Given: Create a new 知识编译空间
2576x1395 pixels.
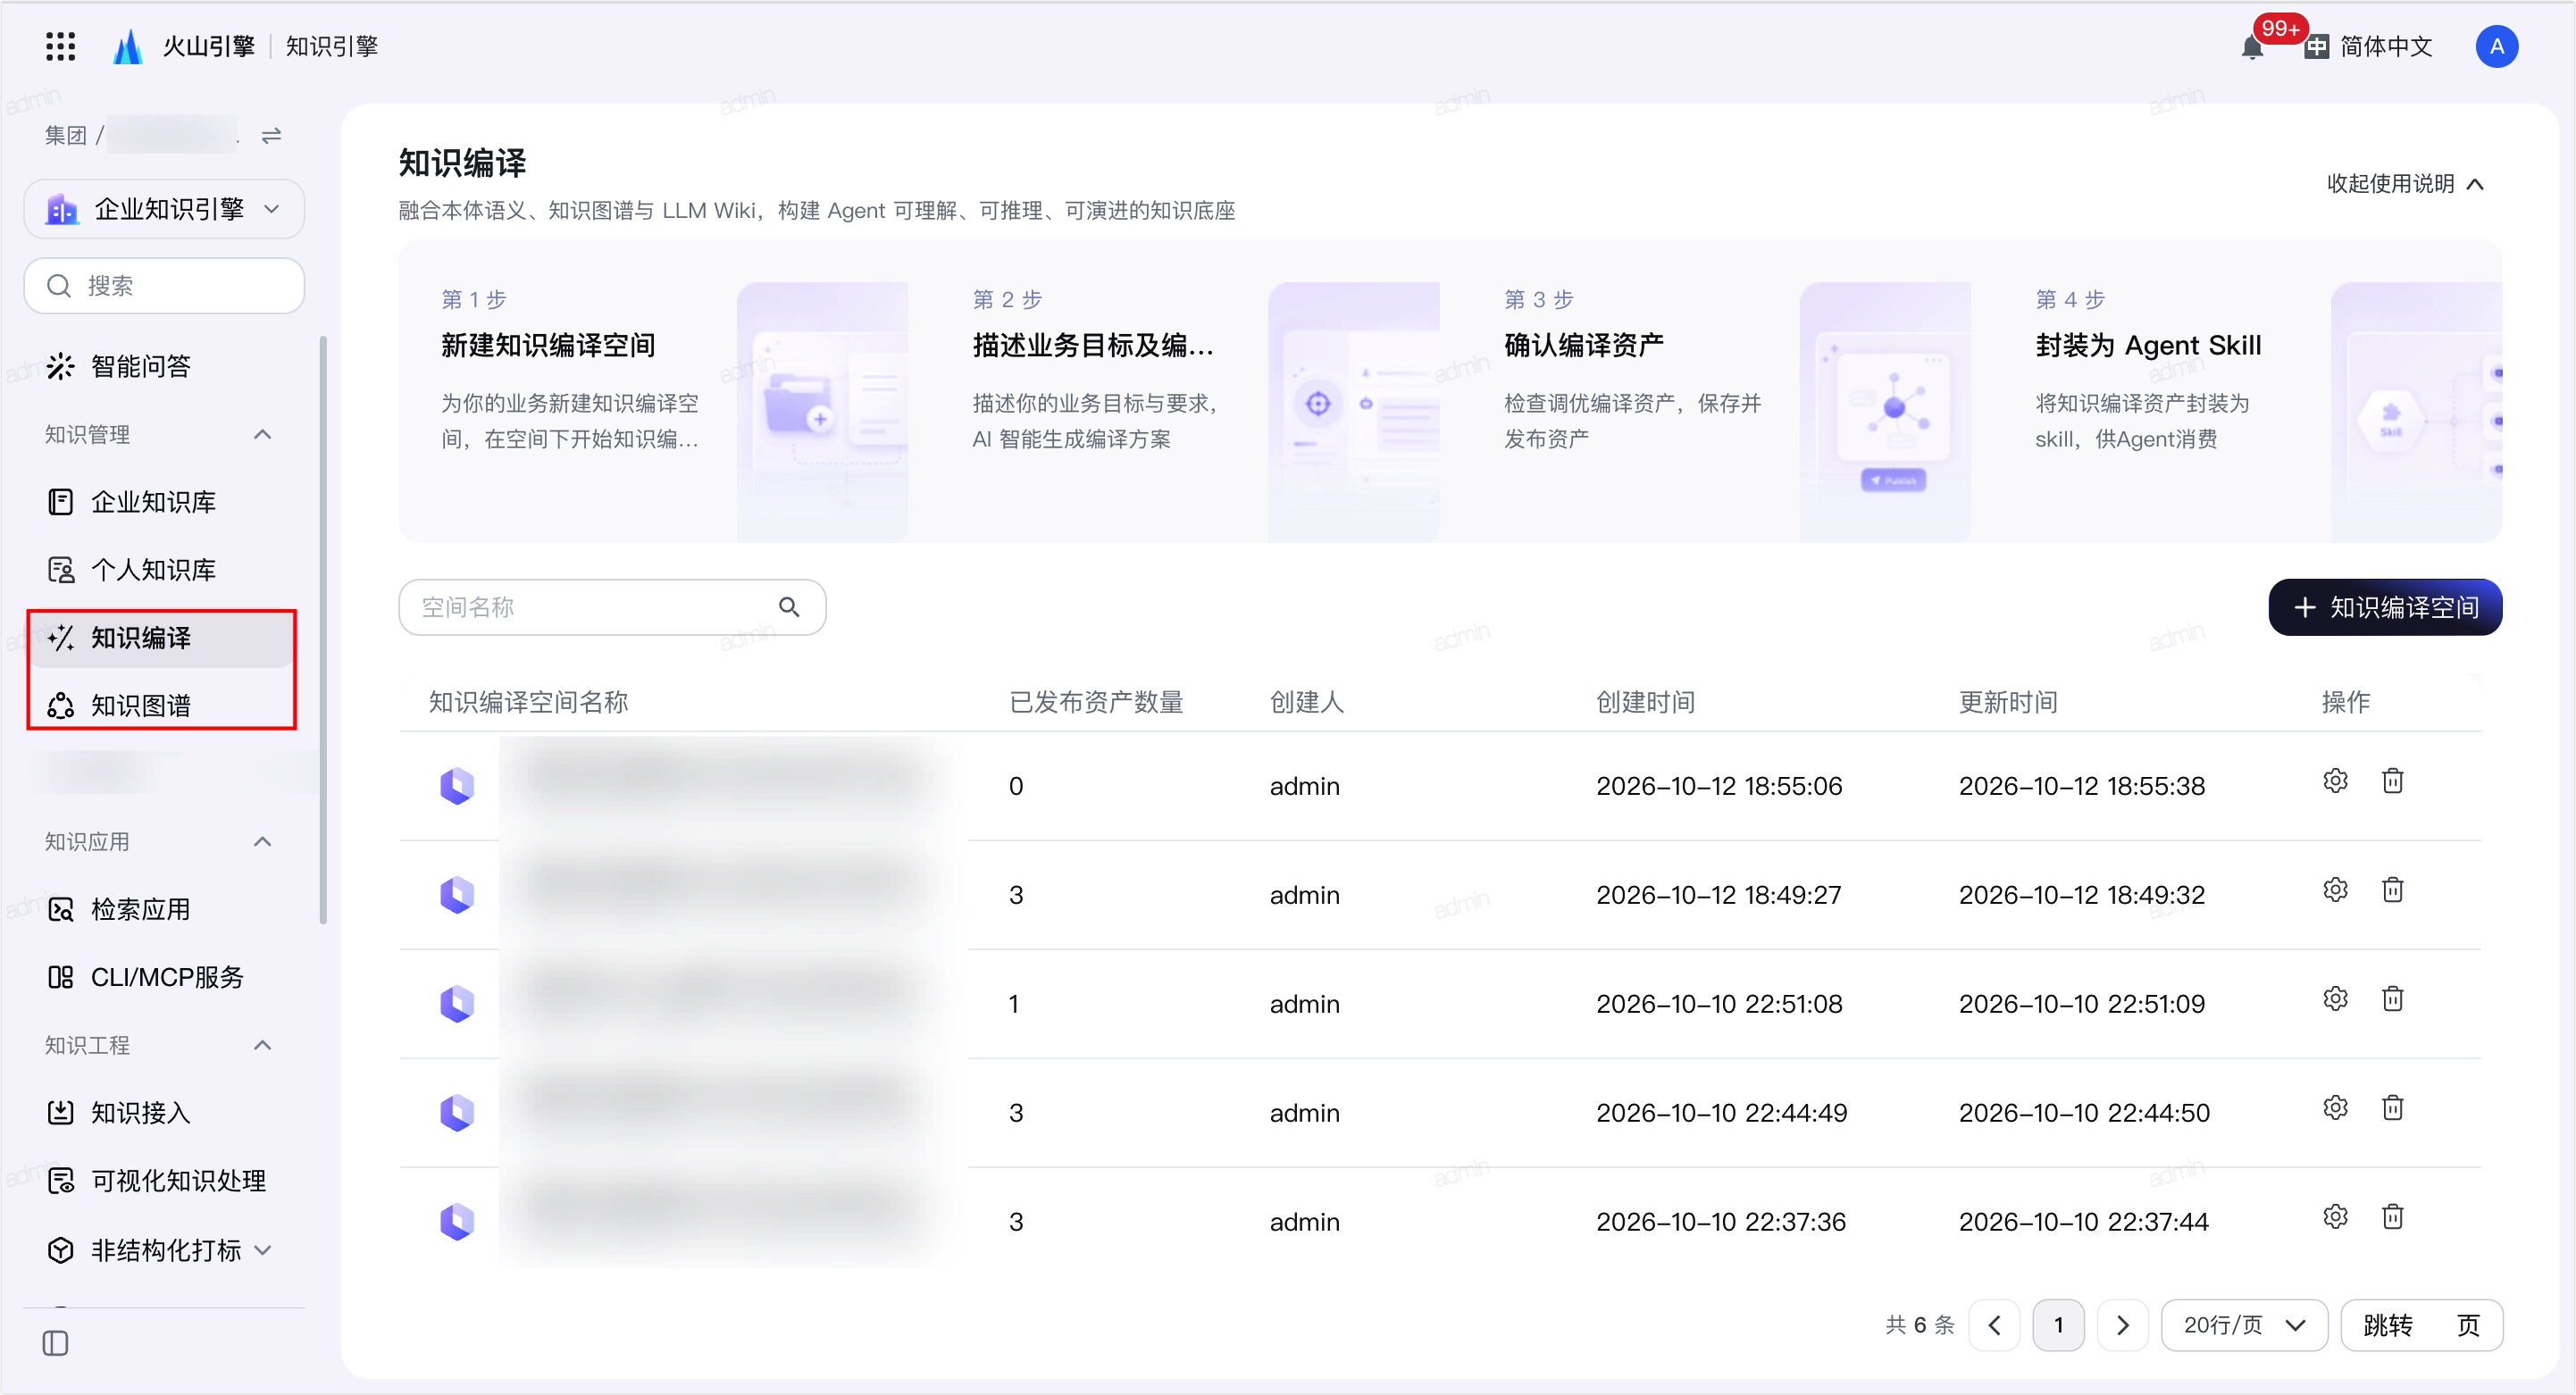Looking at the screenshot, I should 2384,607.
